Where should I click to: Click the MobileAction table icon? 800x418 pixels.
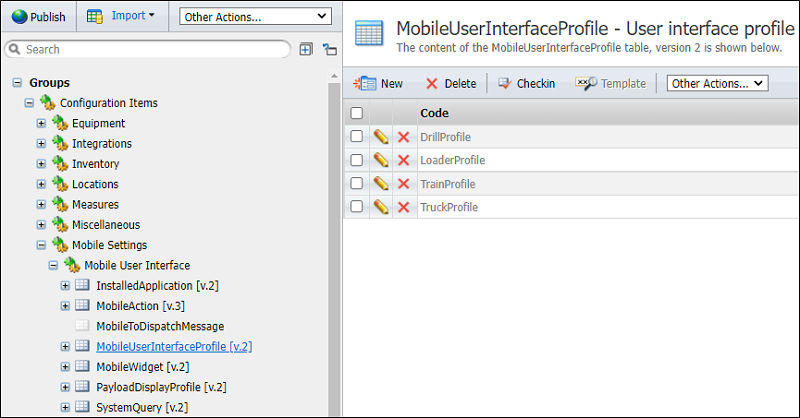[x=82, y=305]
